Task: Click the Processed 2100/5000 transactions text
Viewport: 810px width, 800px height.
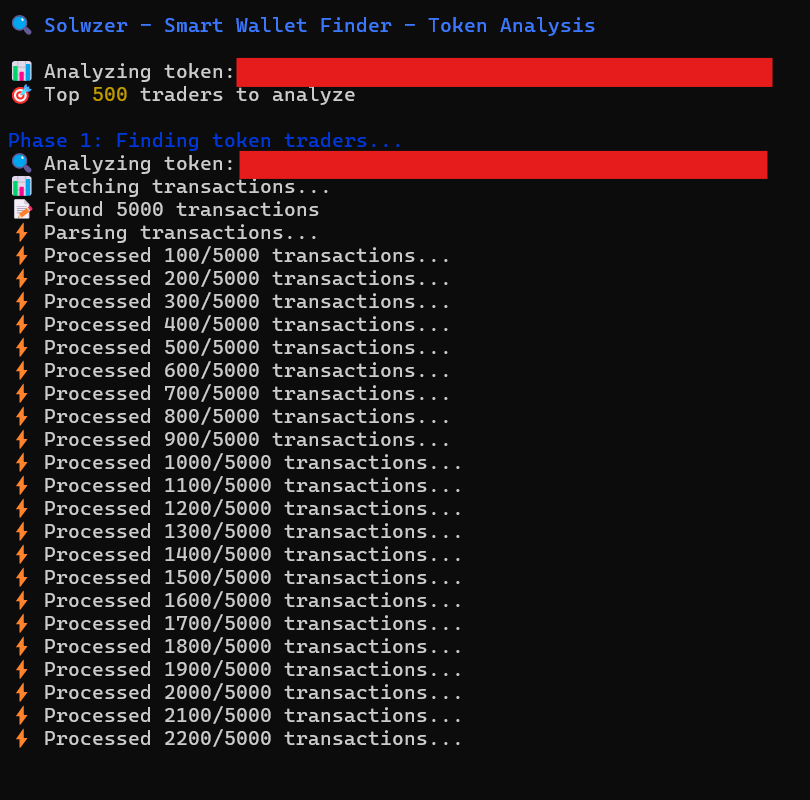Action: [253, 715]
